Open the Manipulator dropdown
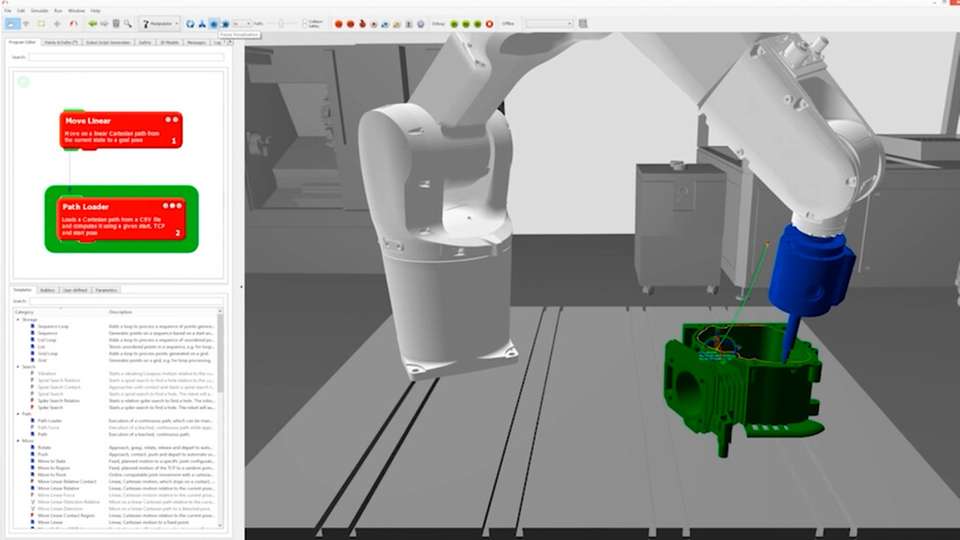The height and width of the screenshot is (540, 960). (159, 24)
